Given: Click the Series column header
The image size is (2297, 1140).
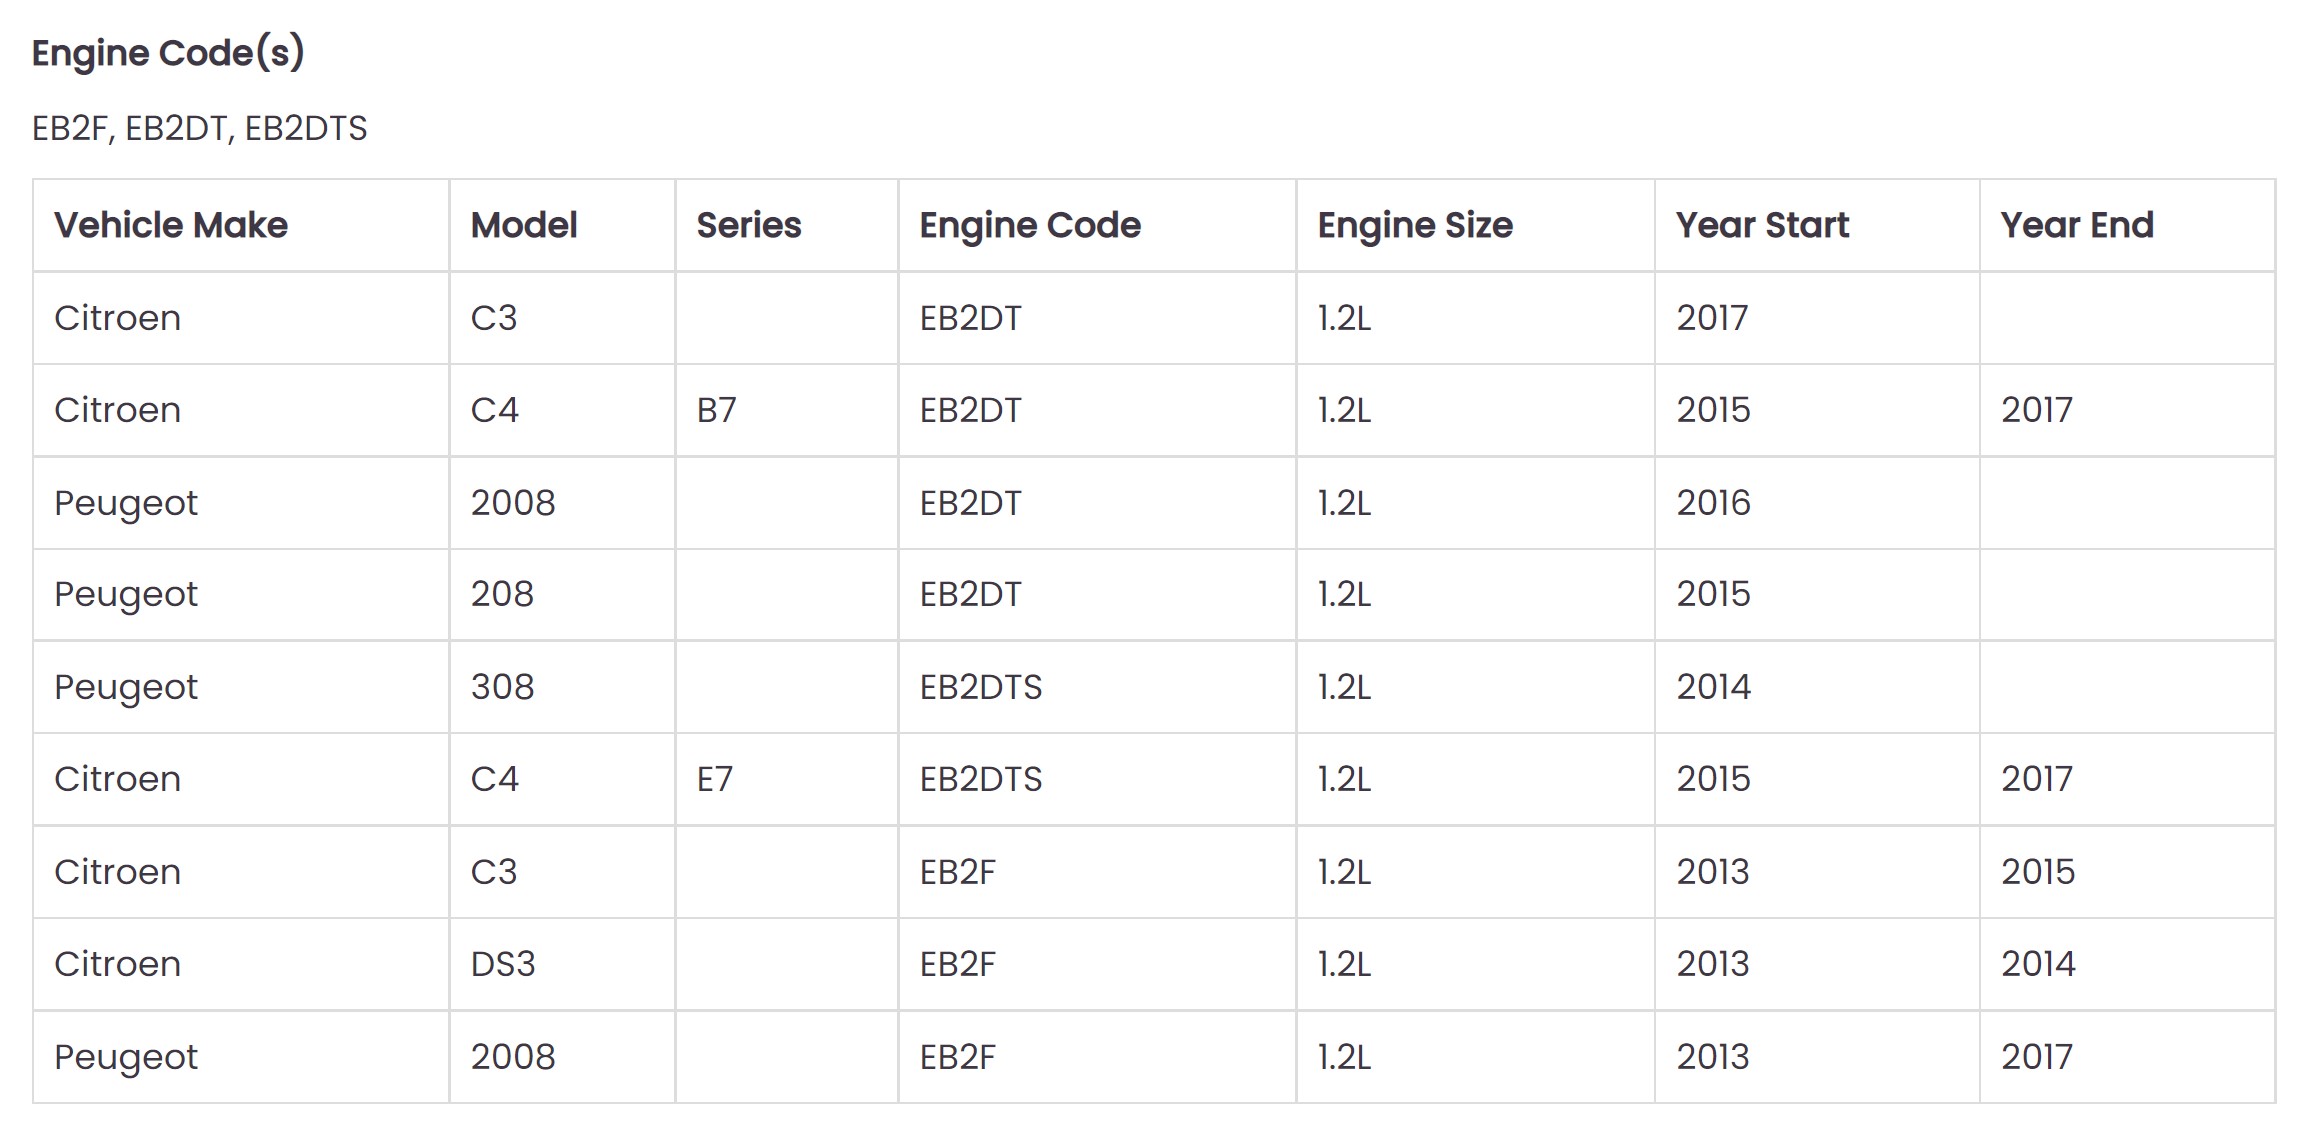Looking at the screenshot, I should [x=749, y=226].
